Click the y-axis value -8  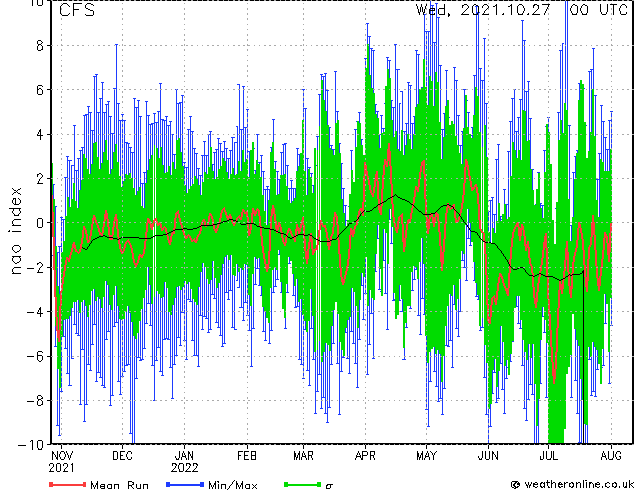35,401
